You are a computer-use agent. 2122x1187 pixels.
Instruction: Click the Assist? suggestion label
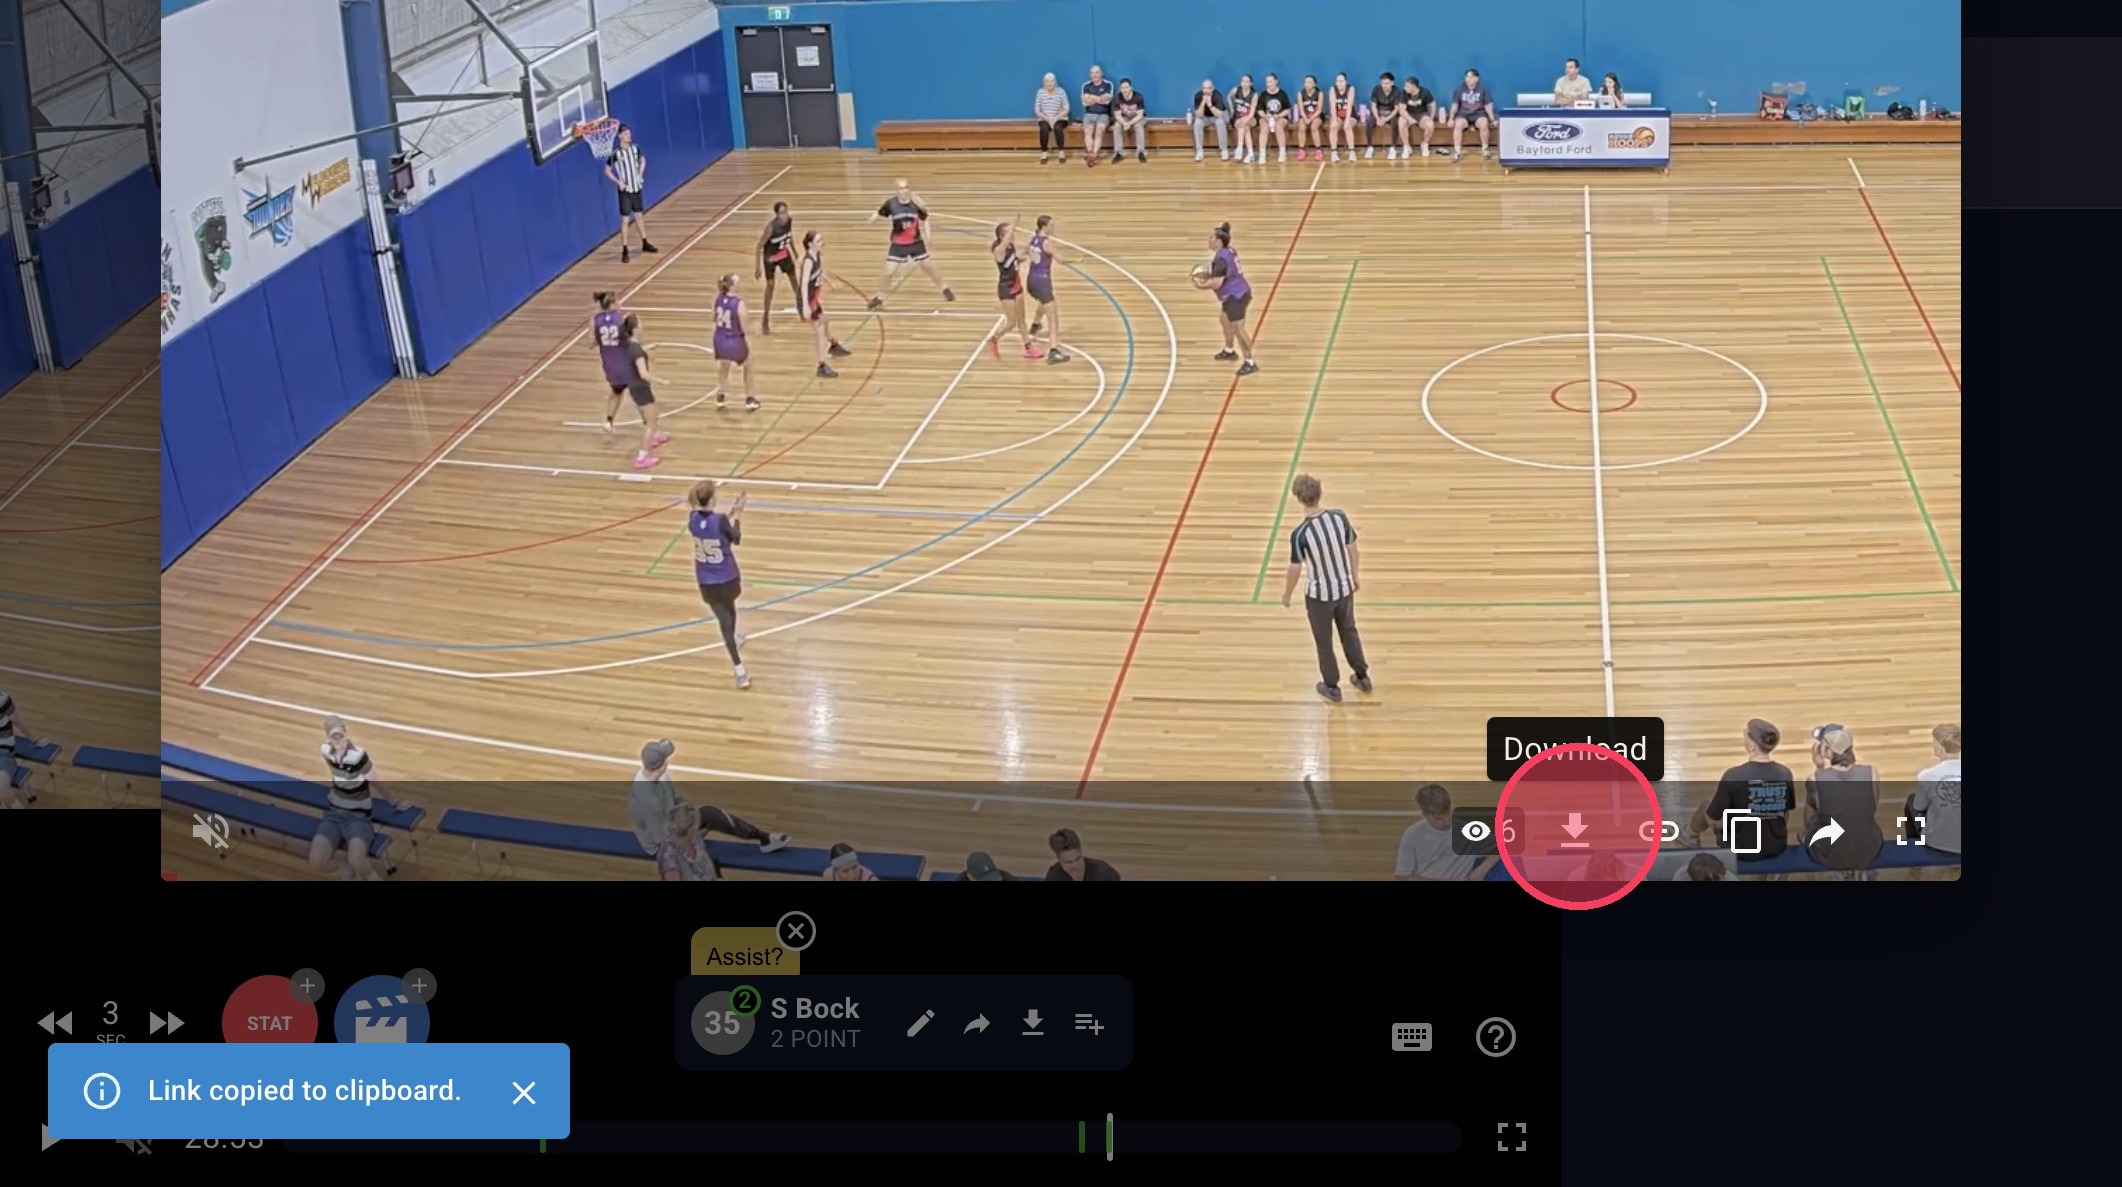(x=744, y=957)
